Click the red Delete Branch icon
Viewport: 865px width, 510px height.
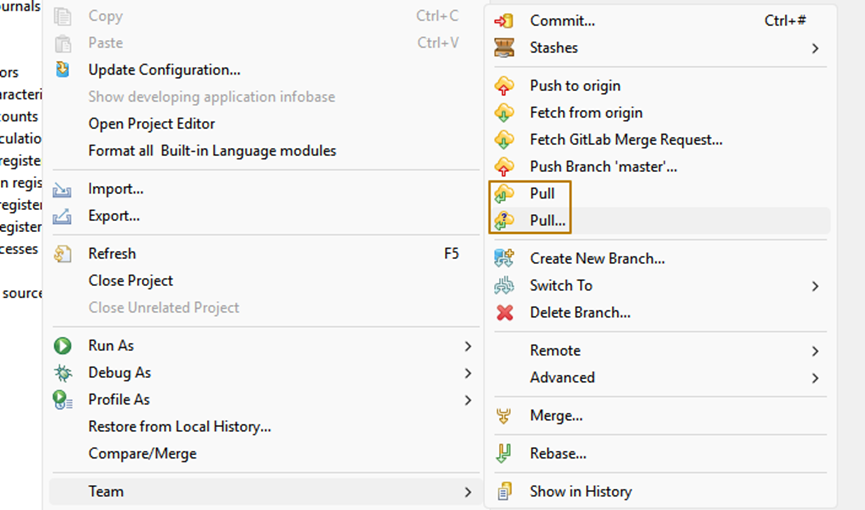[x=505, y=312]
